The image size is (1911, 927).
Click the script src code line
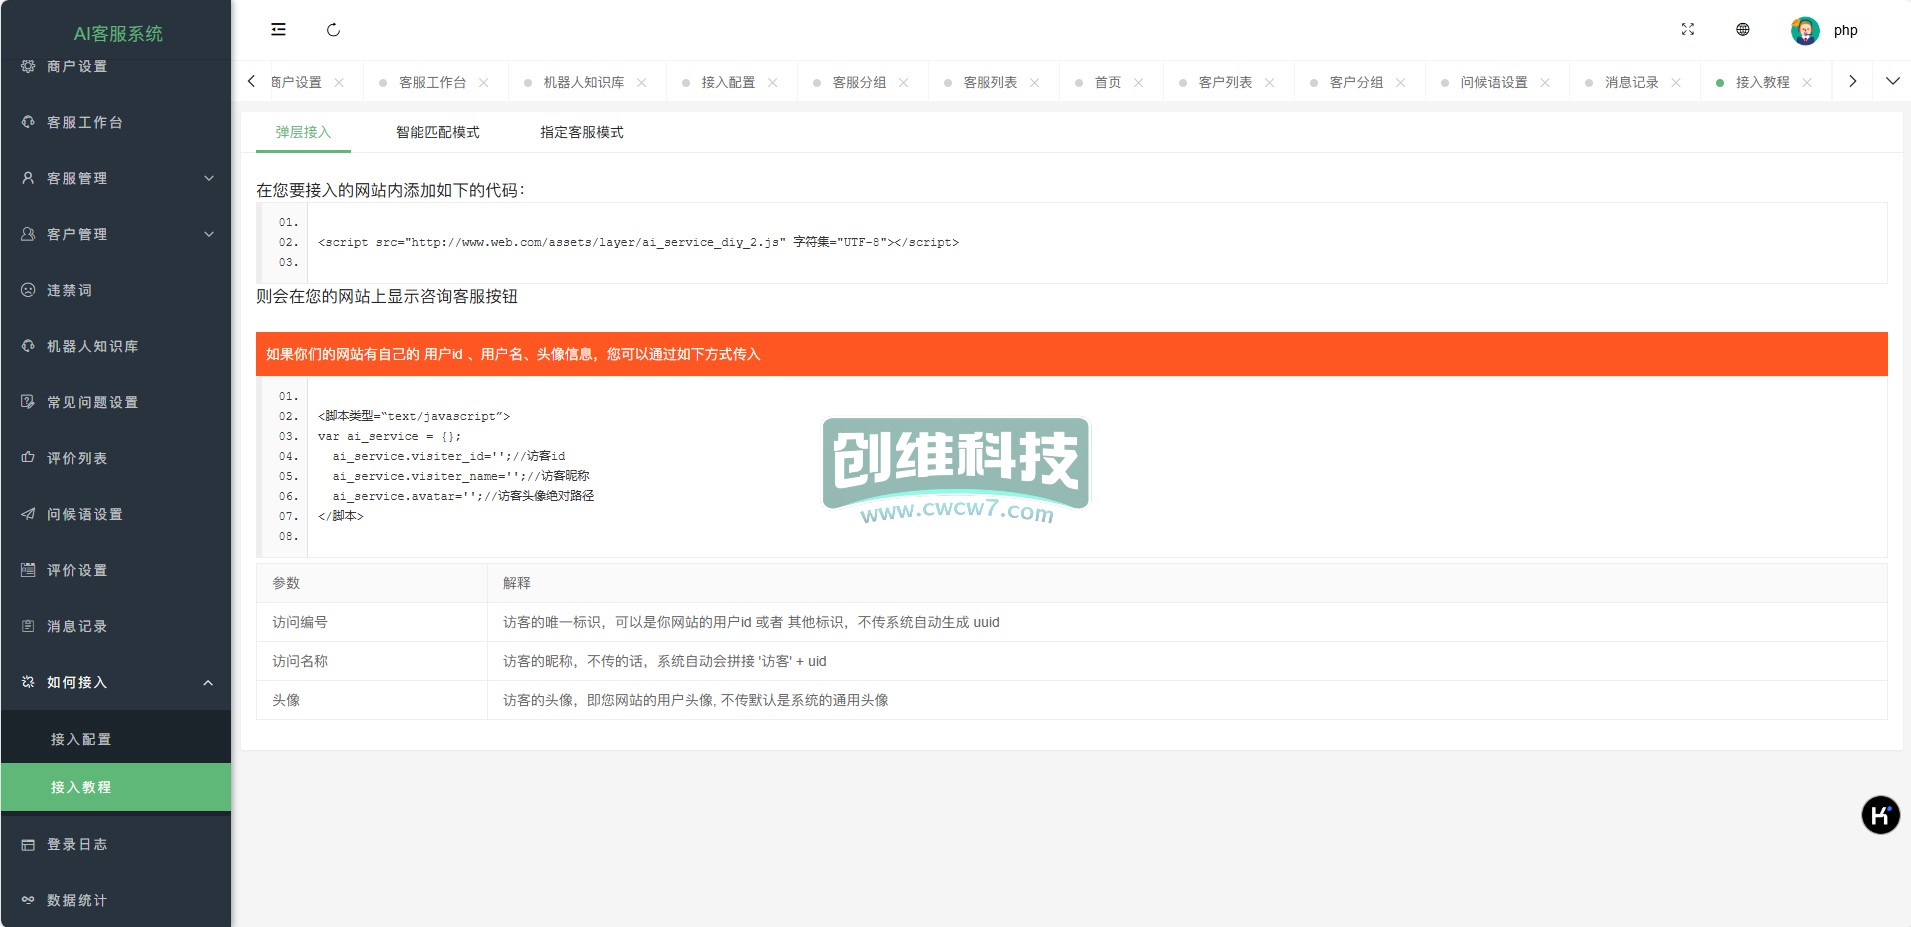638,242
